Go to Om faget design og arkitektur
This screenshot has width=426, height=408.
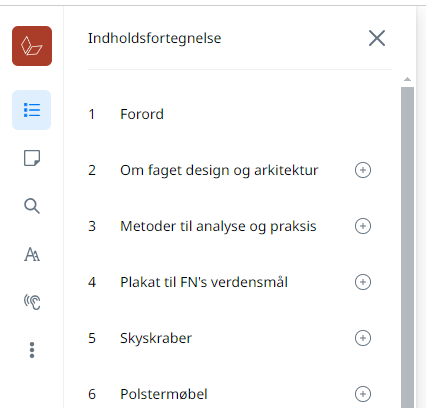point(219,170)
